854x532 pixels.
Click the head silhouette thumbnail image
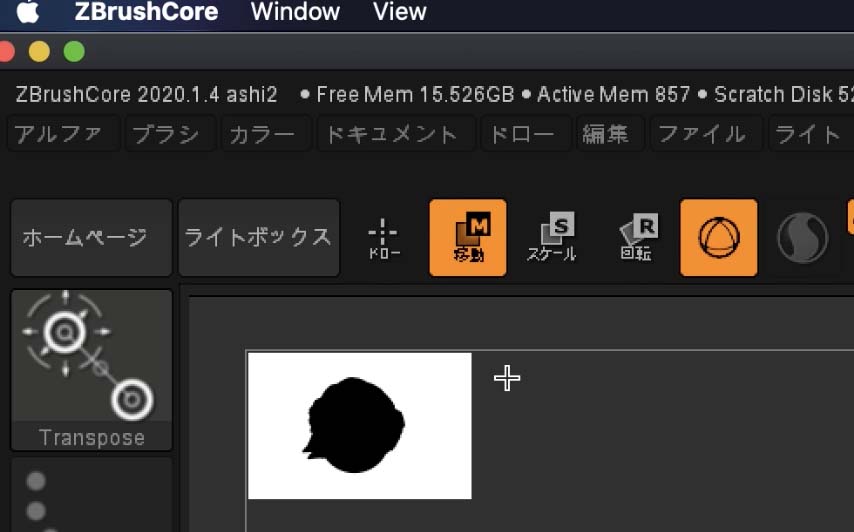pos(359,426)
